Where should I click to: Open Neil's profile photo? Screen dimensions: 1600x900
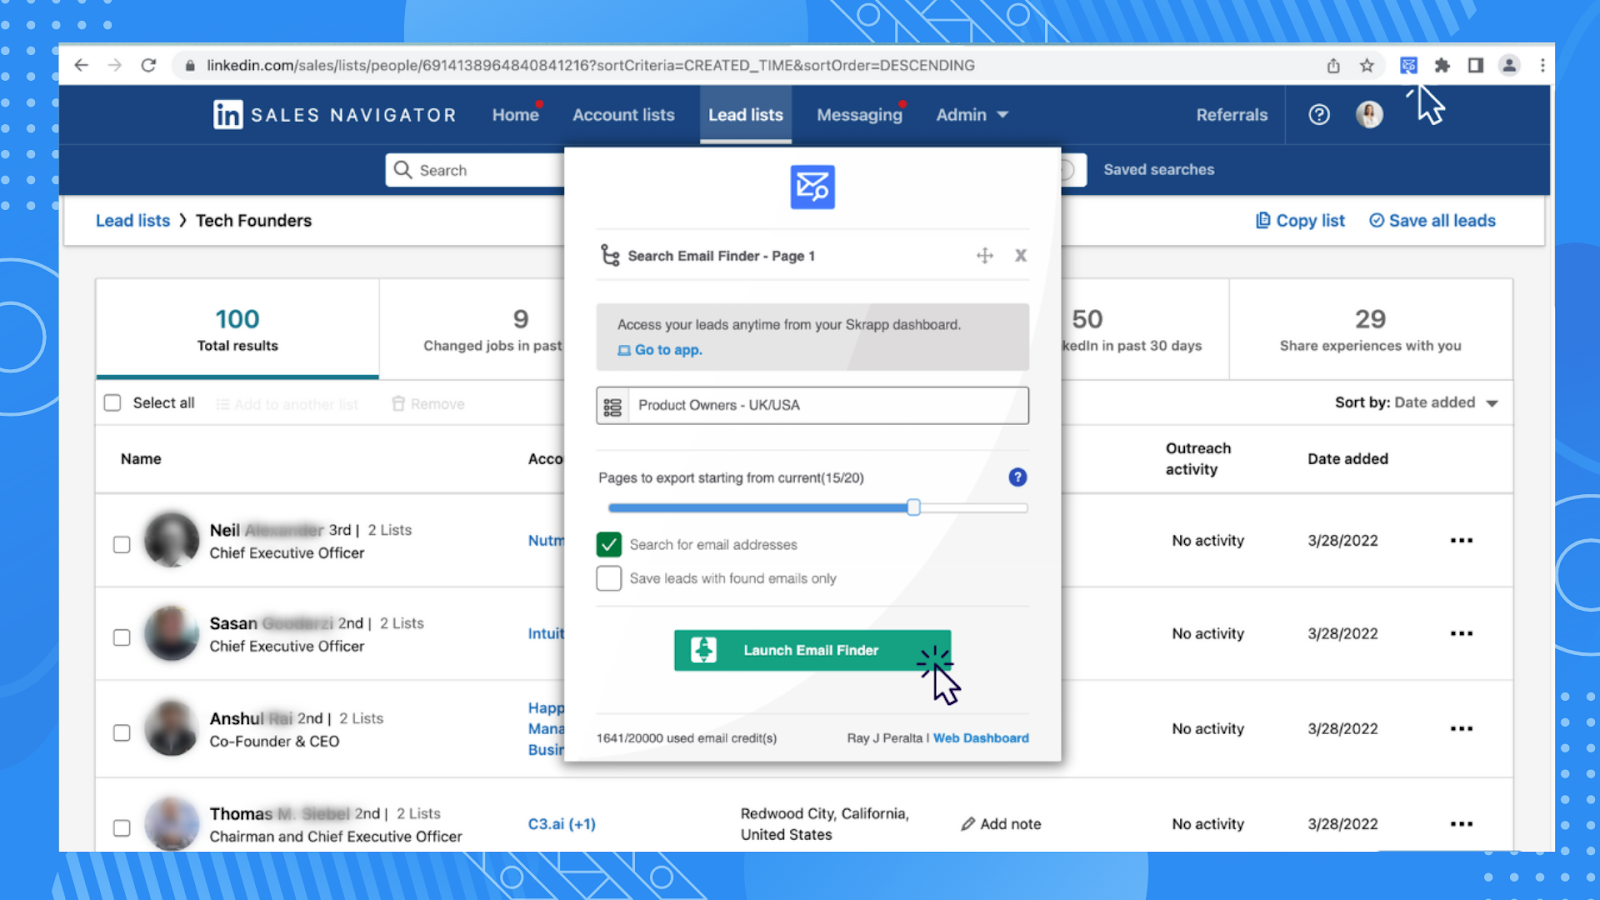click(x=172, y=540)
